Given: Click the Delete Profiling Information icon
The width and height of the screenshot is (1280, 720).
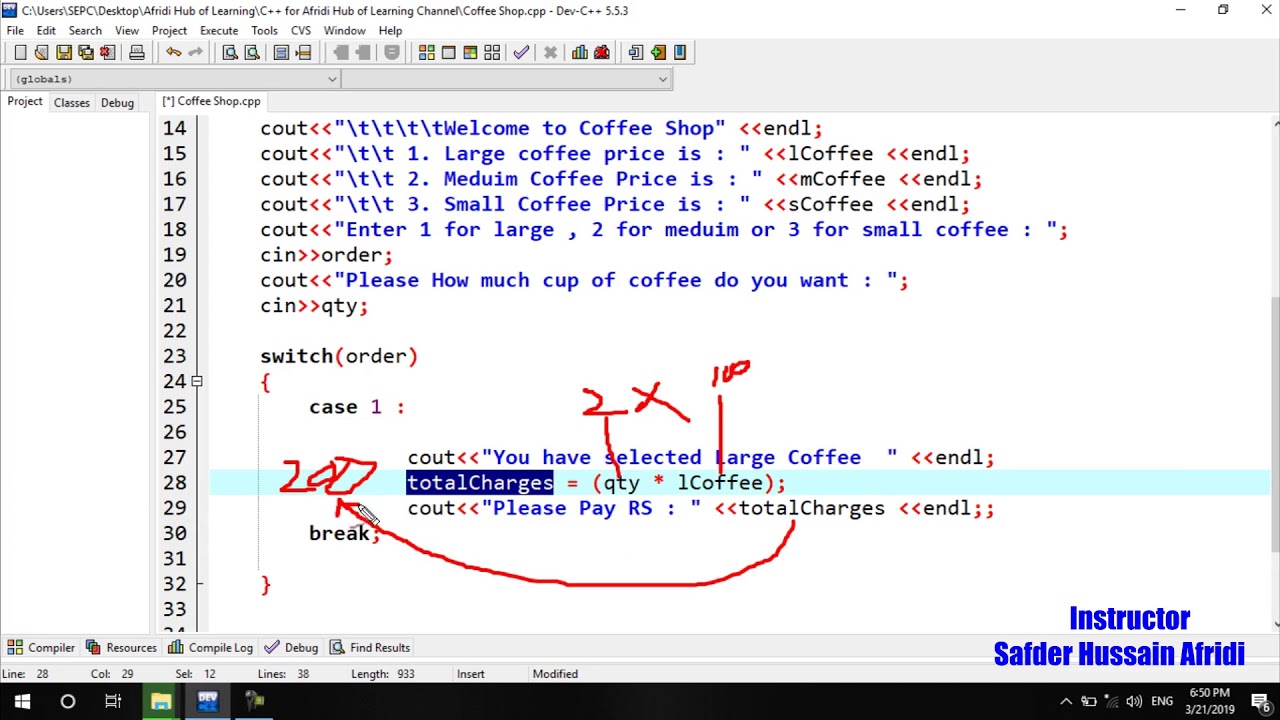Looking at the screenshot, I should coord(602,52).
